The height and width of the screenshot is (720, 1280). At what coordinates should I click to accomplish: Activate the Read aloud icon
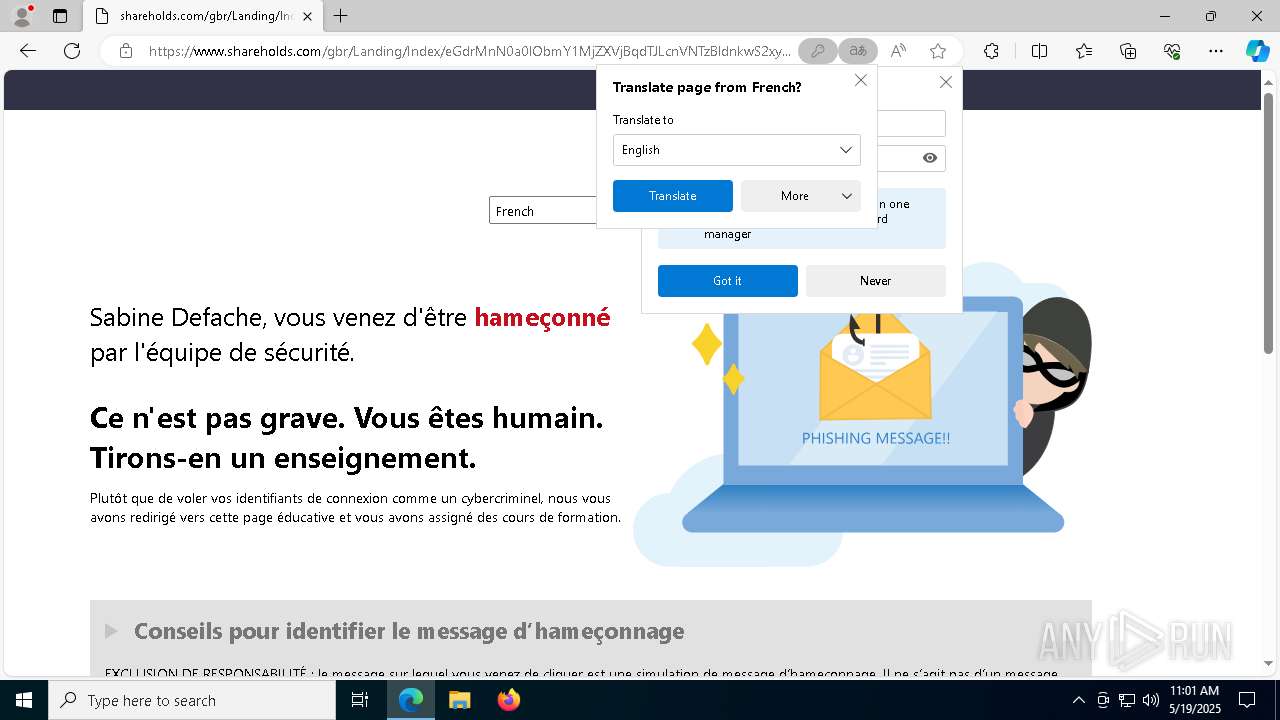898,51
